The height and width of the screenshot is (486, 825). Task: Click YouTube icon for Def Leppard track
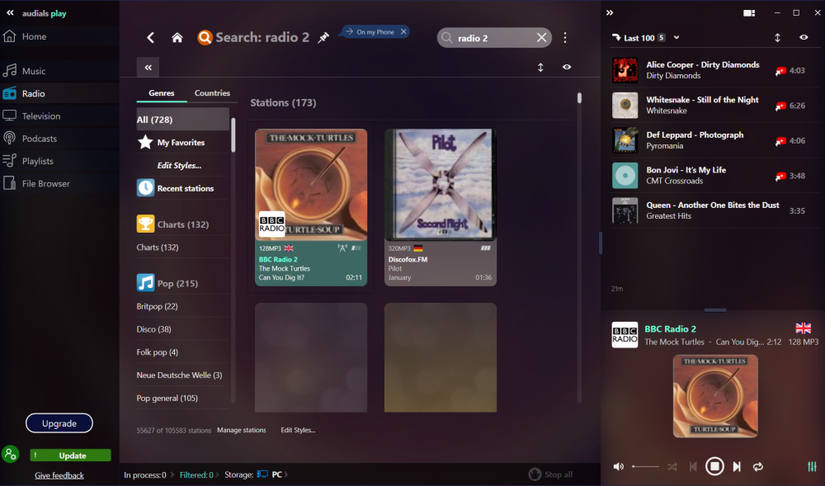coord(780,141)
